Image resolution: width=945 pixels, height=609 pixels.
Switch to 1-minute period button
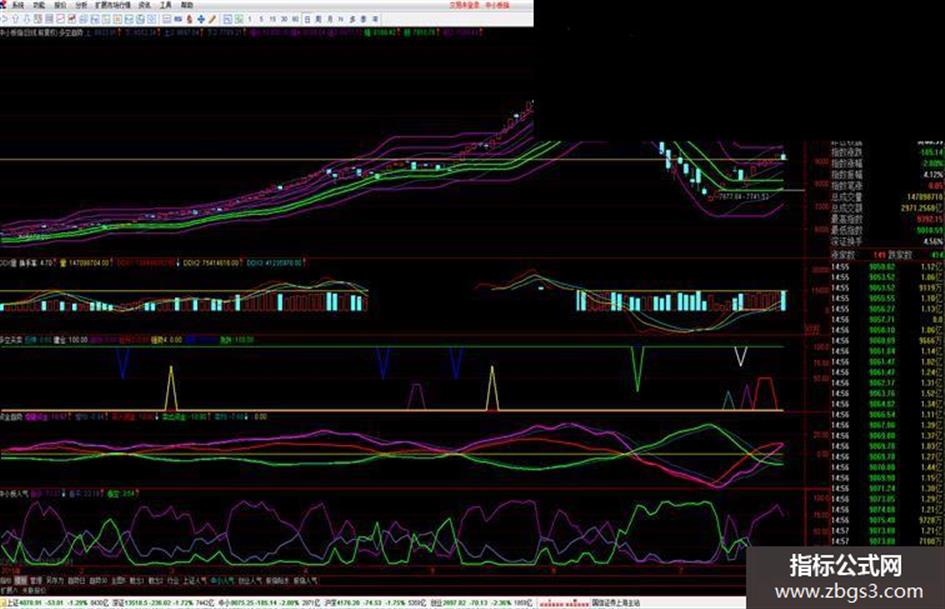tap(250, 19)
